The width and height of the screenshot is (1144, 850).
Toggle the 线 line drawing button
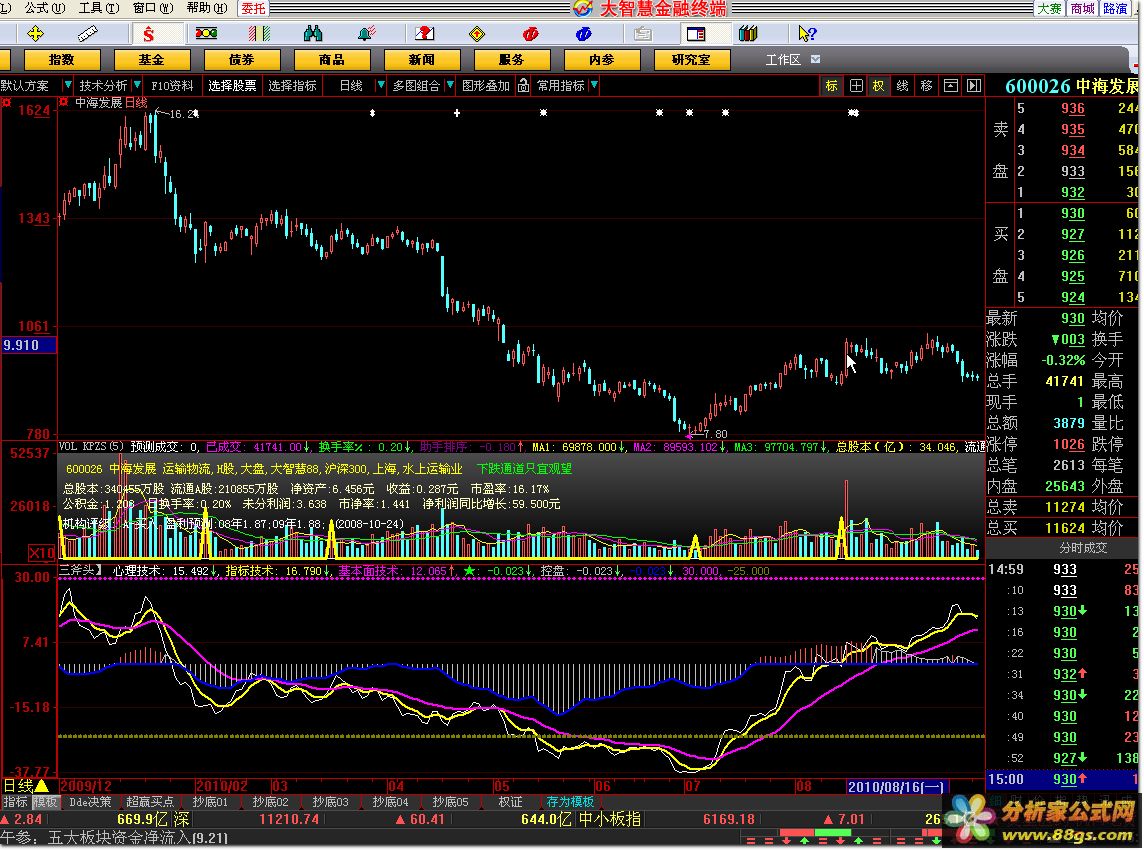pos(903,85)
